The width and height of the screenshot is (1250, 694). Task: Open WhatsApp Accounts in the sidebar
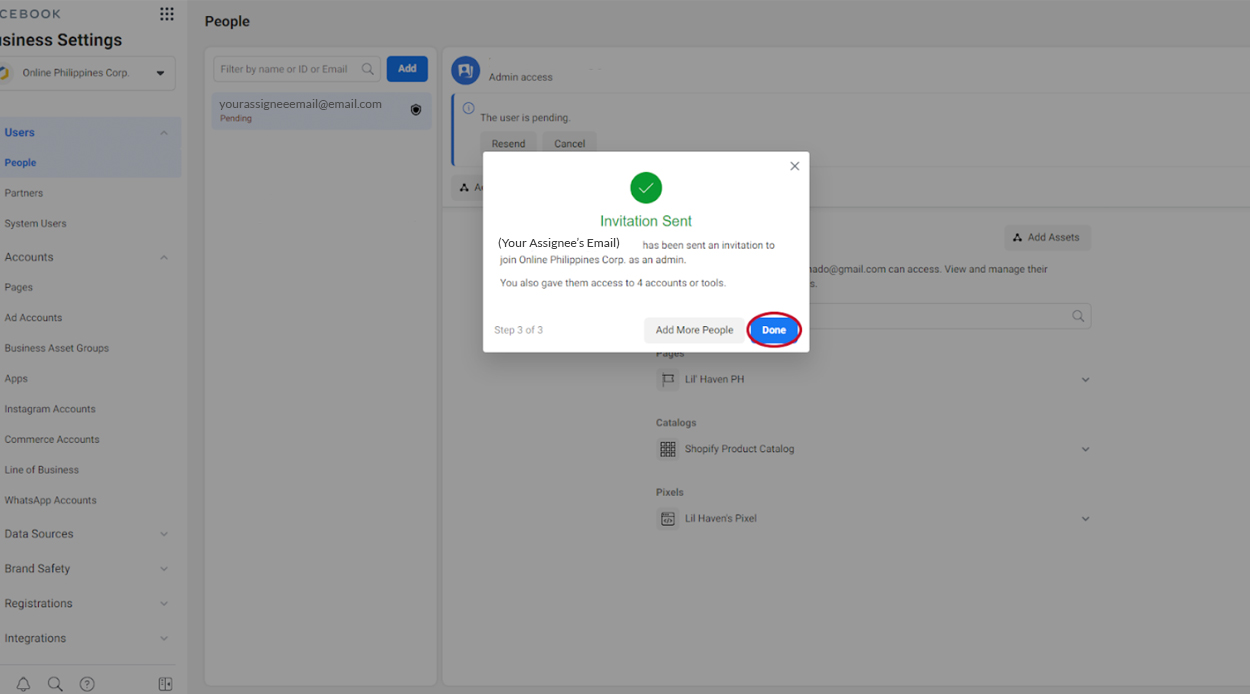tap(51, 501)
